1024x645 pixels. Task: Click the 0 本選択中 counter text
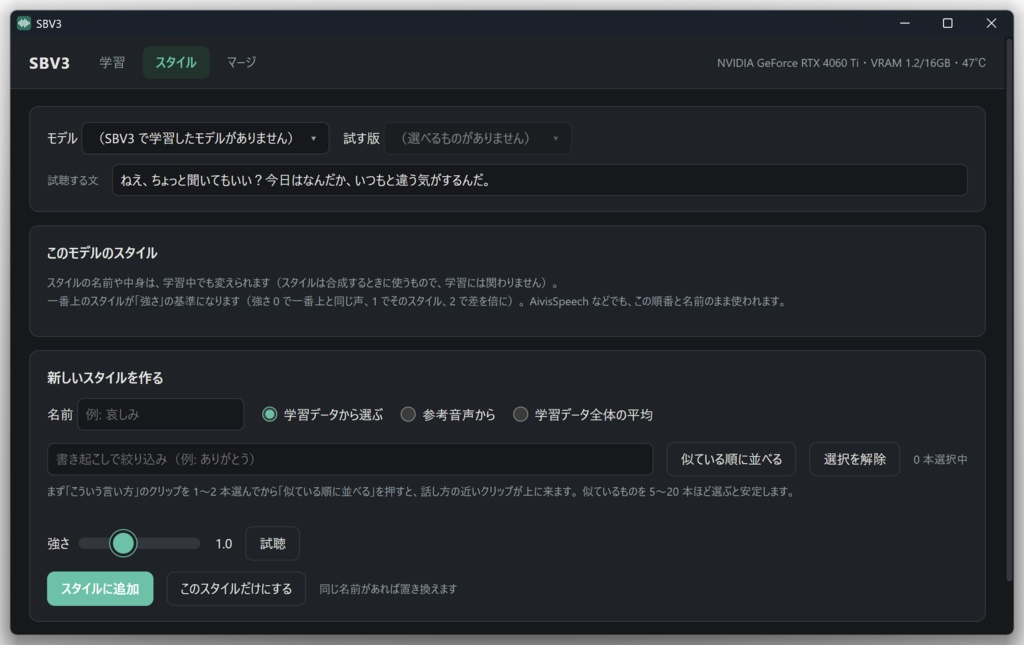(940, 460)
